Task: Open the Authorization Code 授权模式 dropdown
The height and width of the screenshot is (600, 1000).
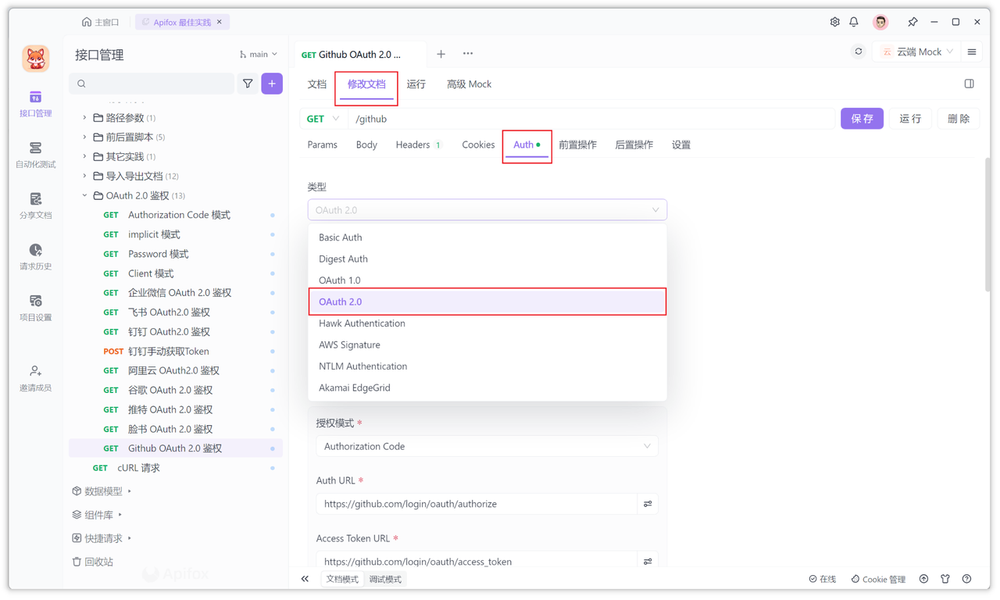Action: 487,446
